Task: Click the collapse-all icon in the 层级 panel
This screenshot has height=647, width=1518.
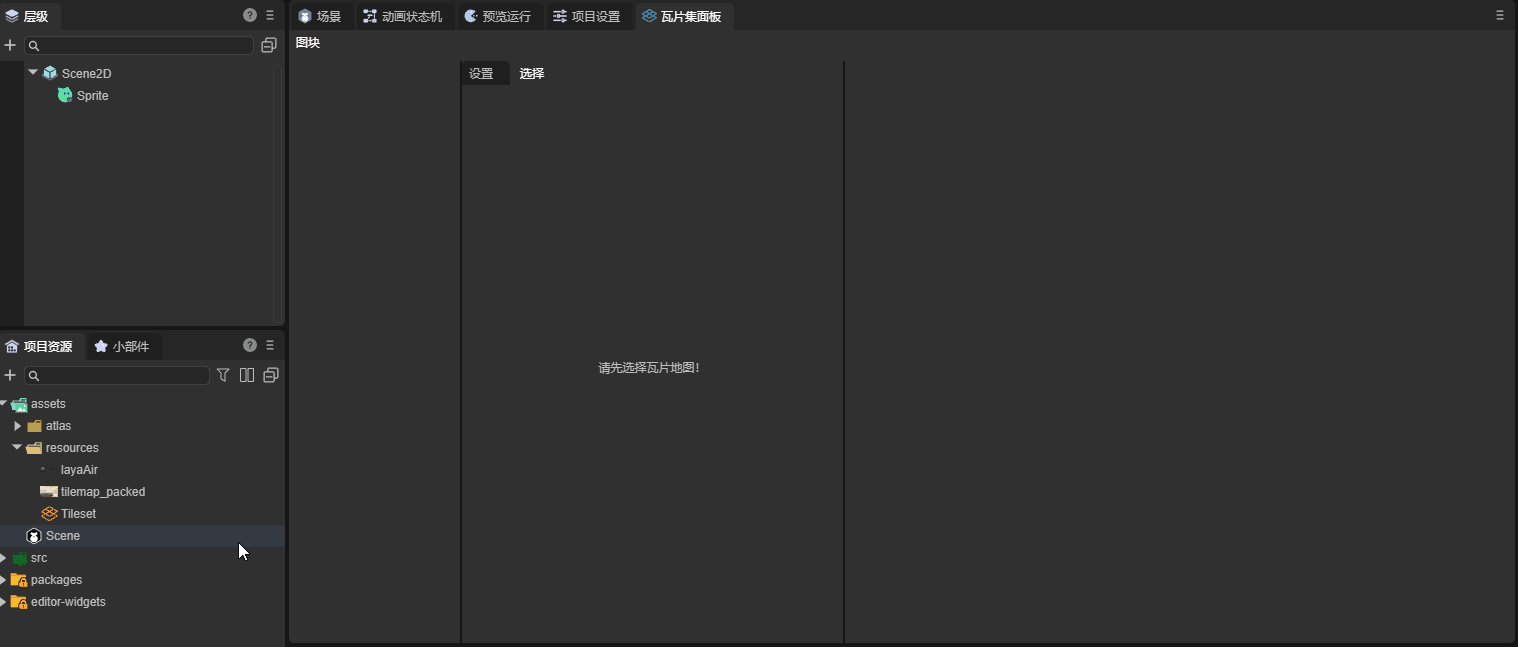Action: pyautogui.click(x=268, y=45)
